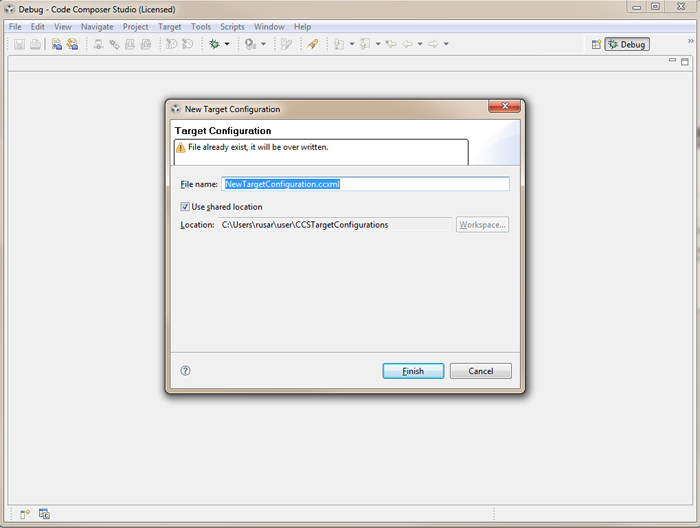The height and width of the screenshot is (528, 700).
Task: Uncheck the Use shared location checkbox
Action: [185, 207]
